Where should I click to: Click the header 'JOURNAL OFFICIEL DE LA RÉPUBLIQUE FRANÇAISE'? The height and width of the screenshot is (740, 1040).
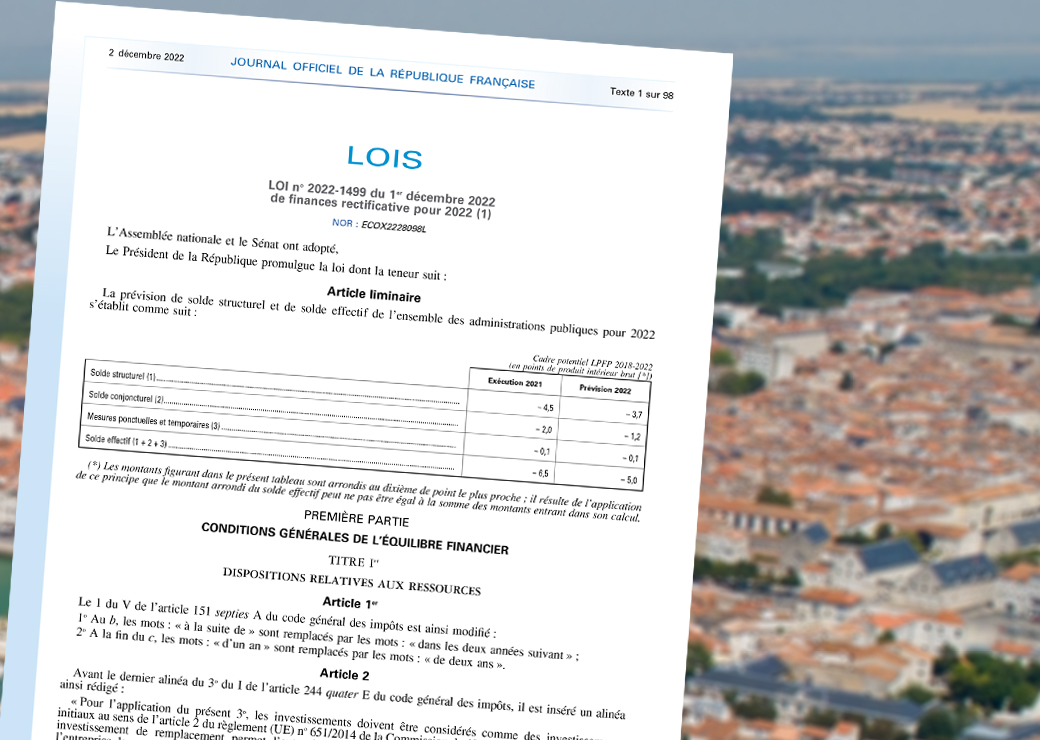[383, 73]
